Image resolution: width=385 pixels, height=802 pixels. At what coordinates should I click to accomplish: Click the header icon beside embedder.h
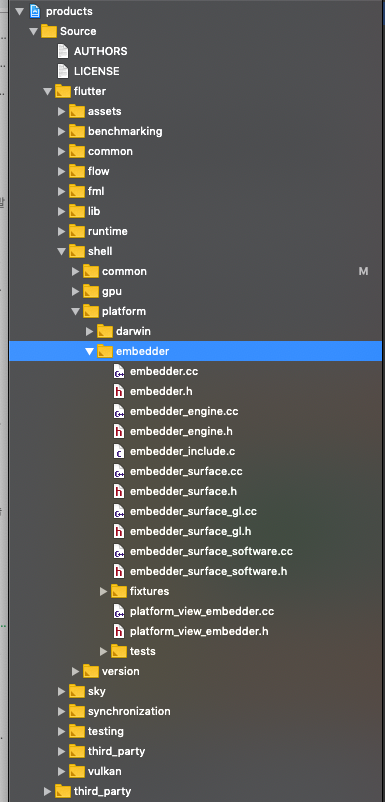[119, 391]
